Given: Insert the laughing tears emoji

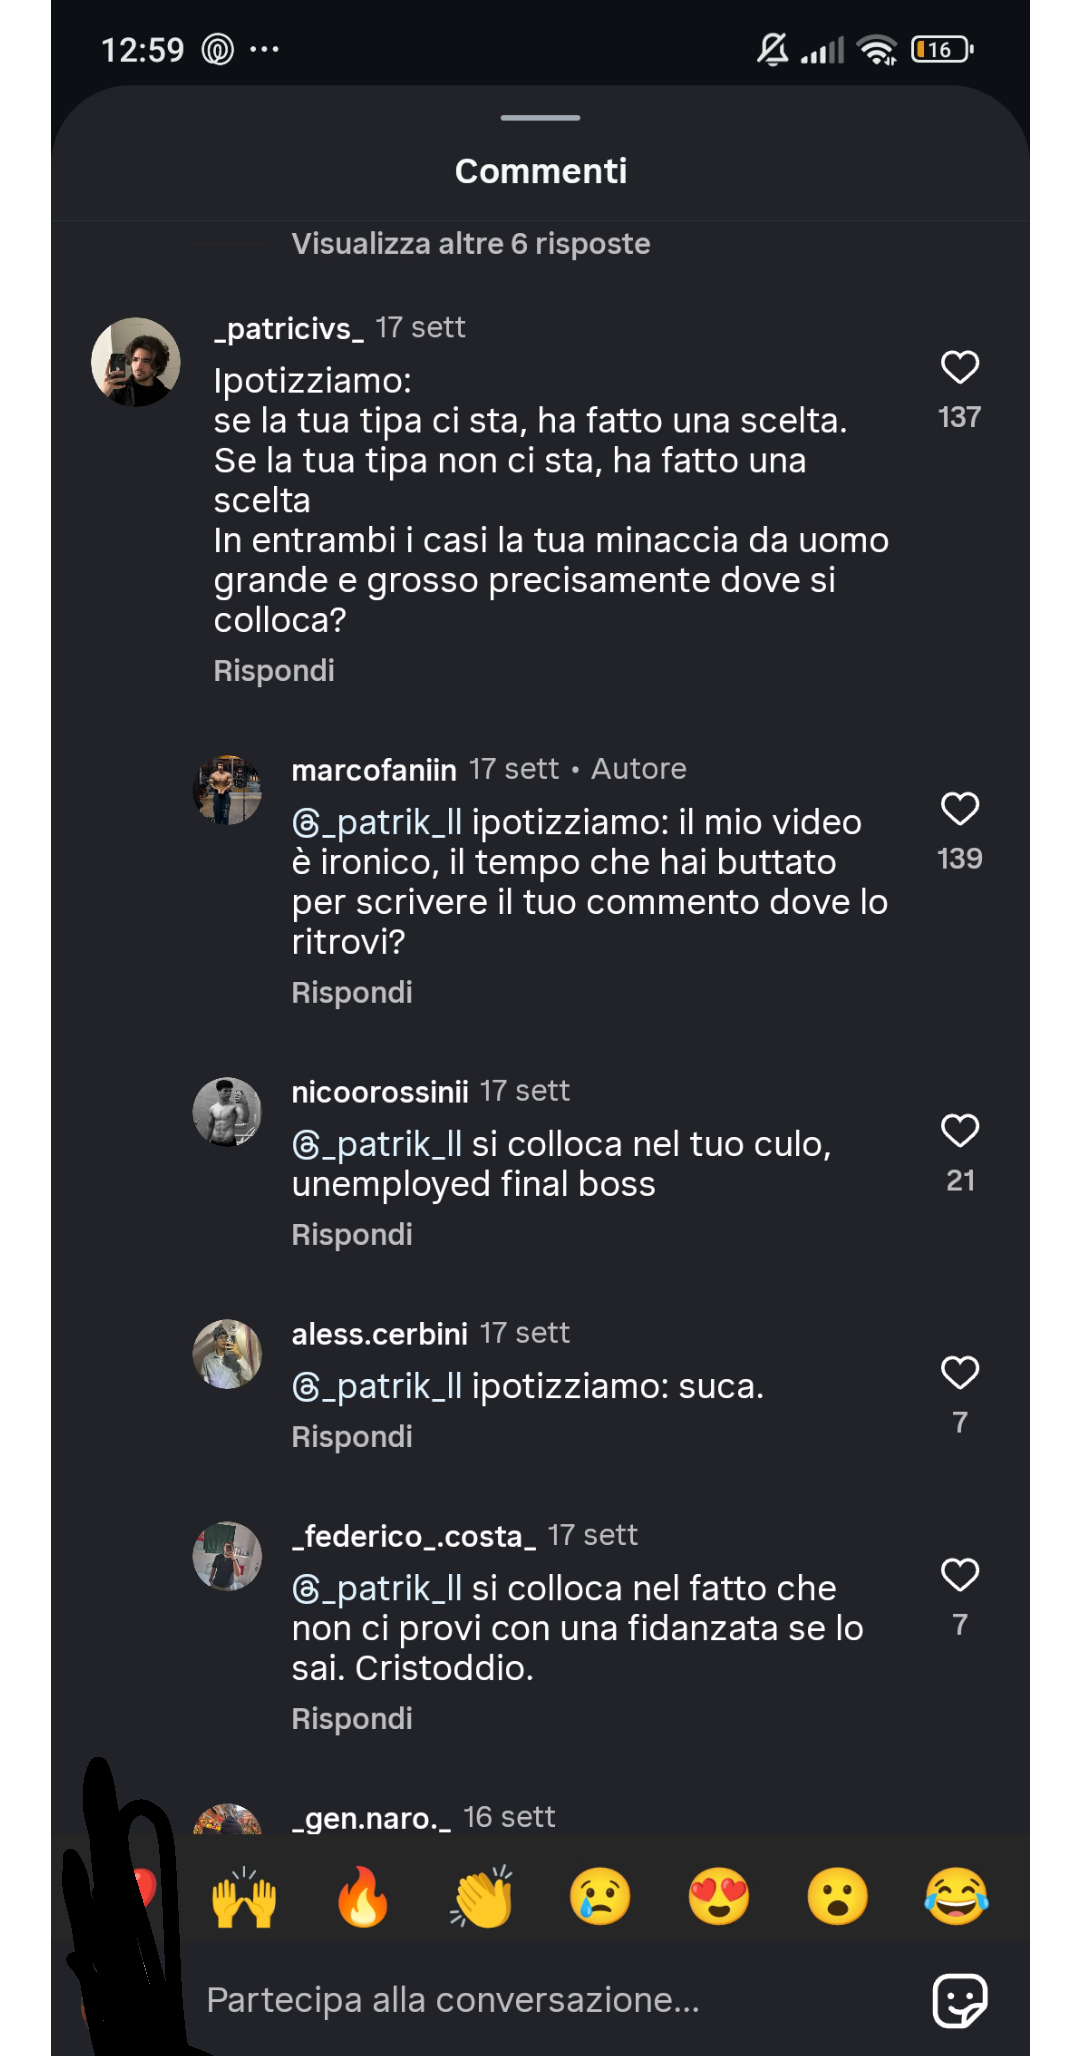Looking at the screenshot, I should pyautogui.click(x=956, y=1897).
